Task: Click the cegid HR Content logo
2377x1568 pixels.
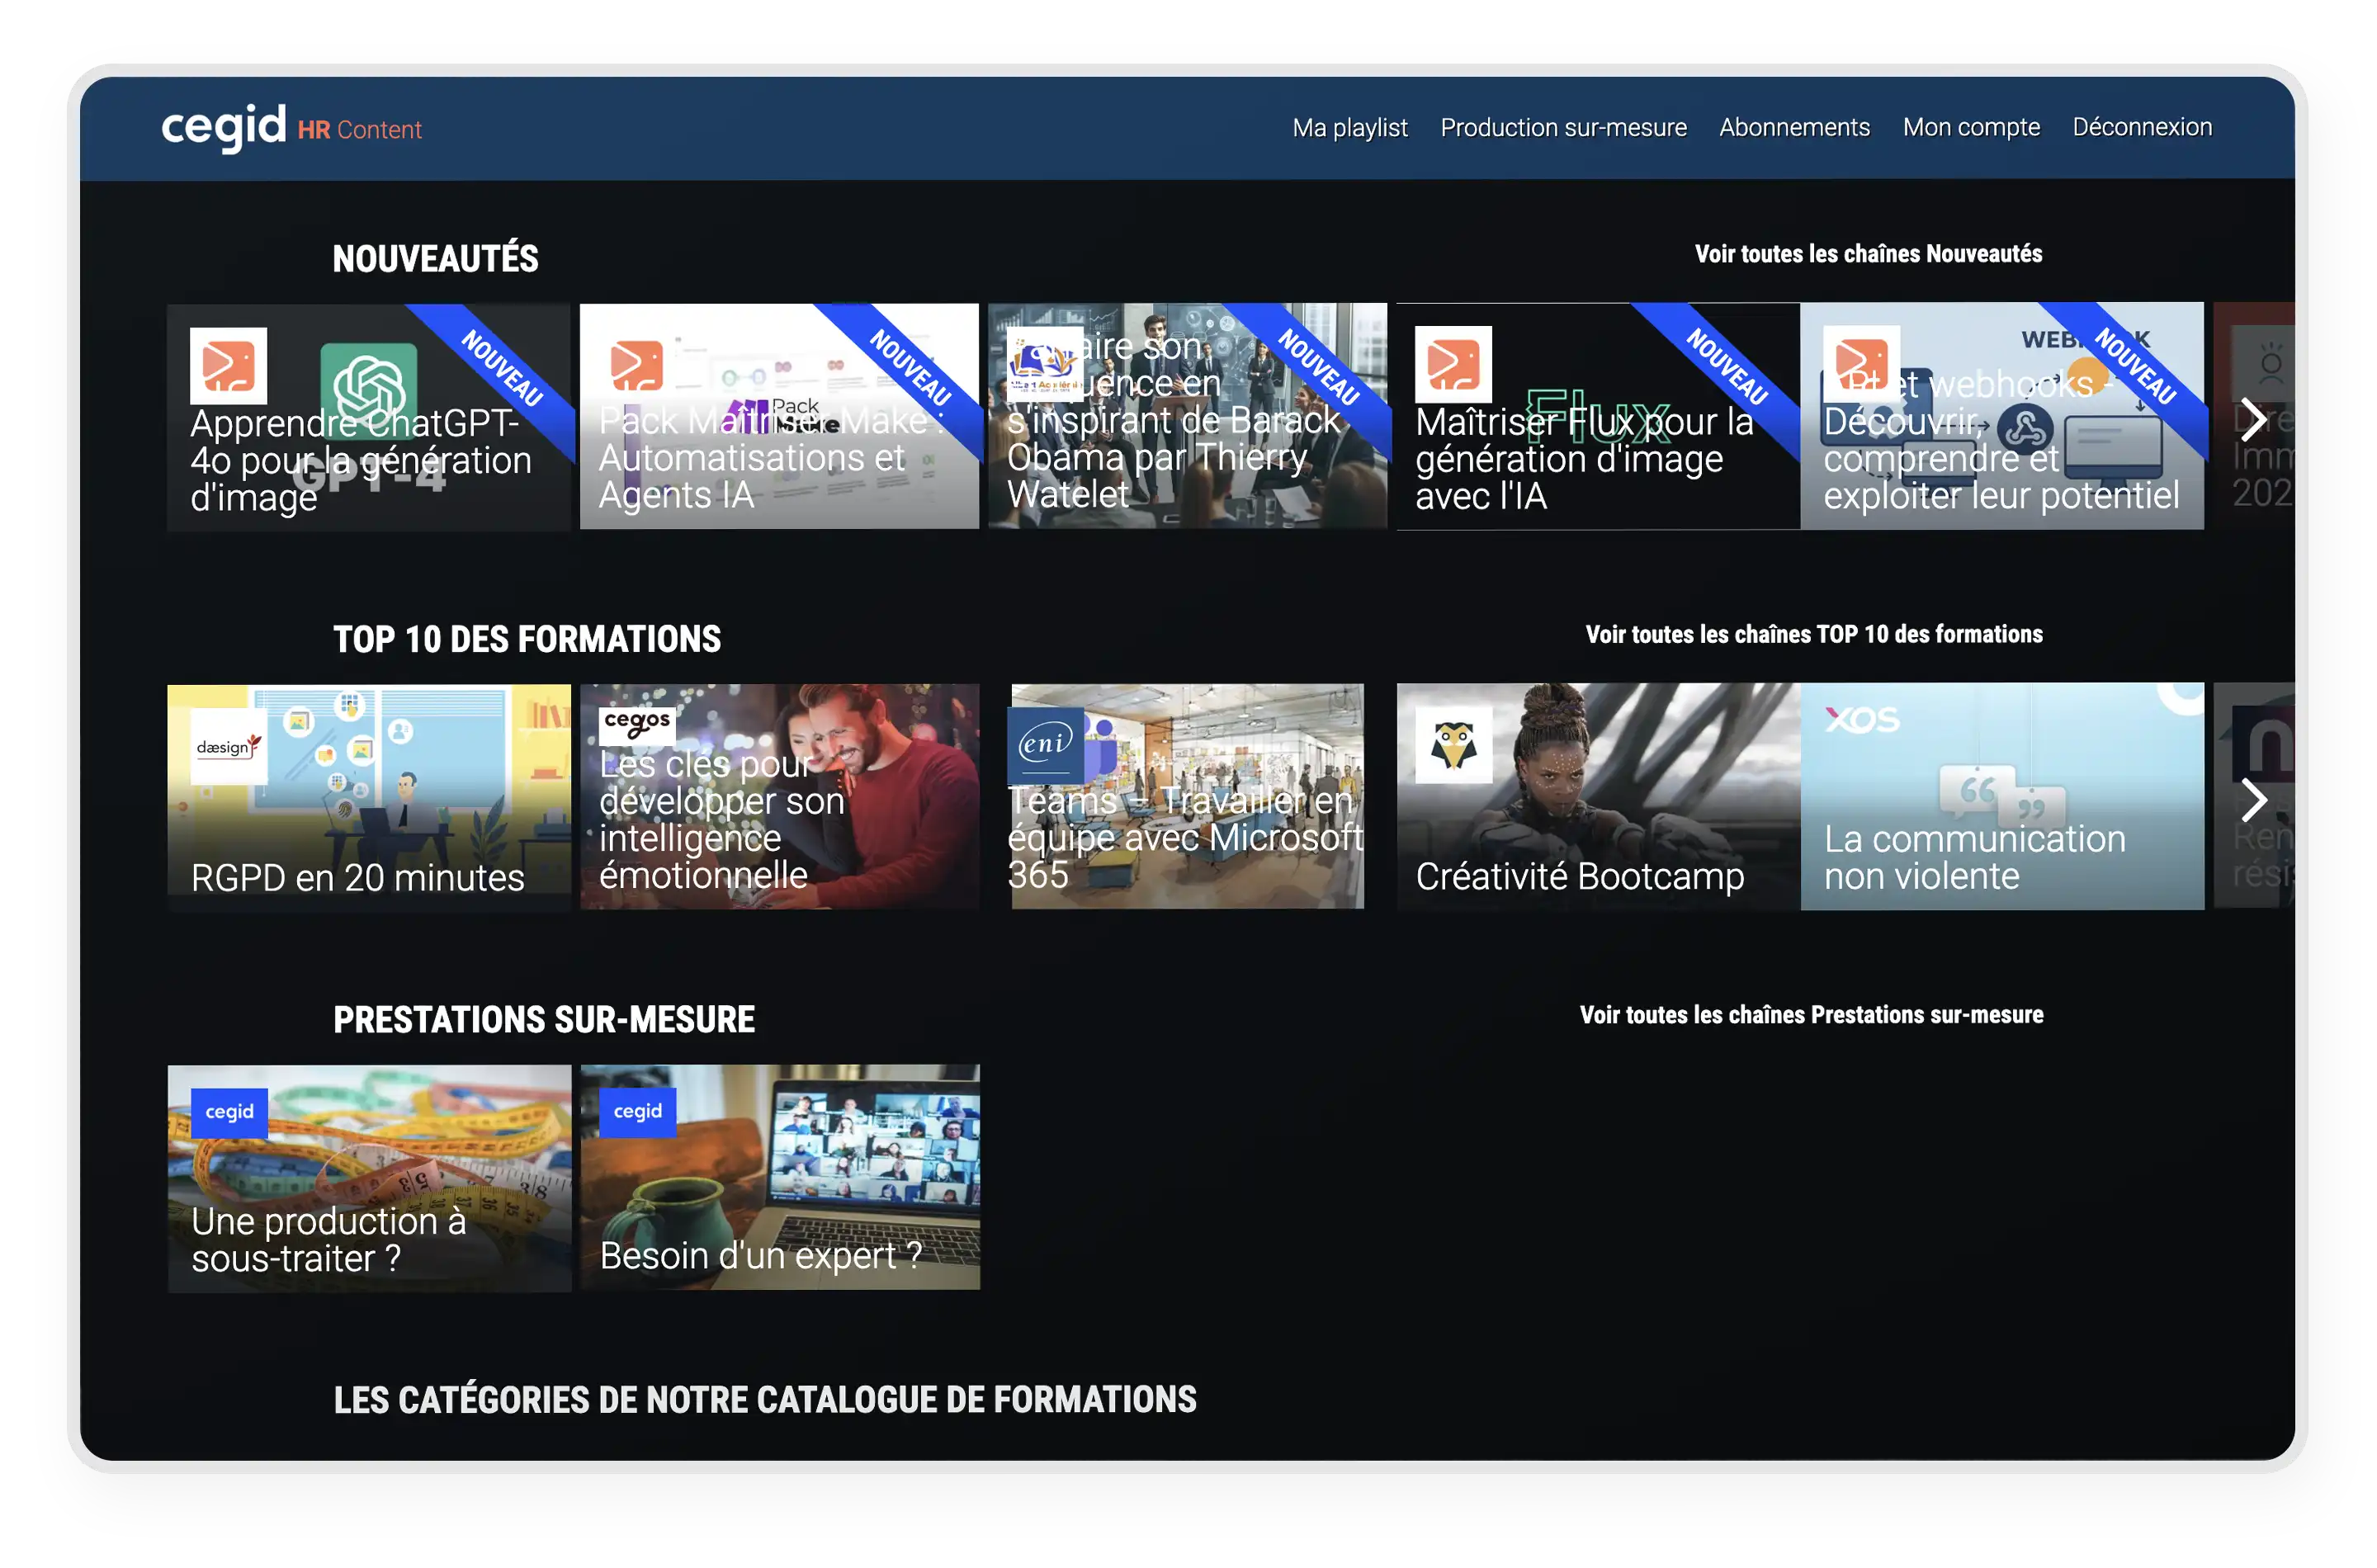Action: [291, 128]
